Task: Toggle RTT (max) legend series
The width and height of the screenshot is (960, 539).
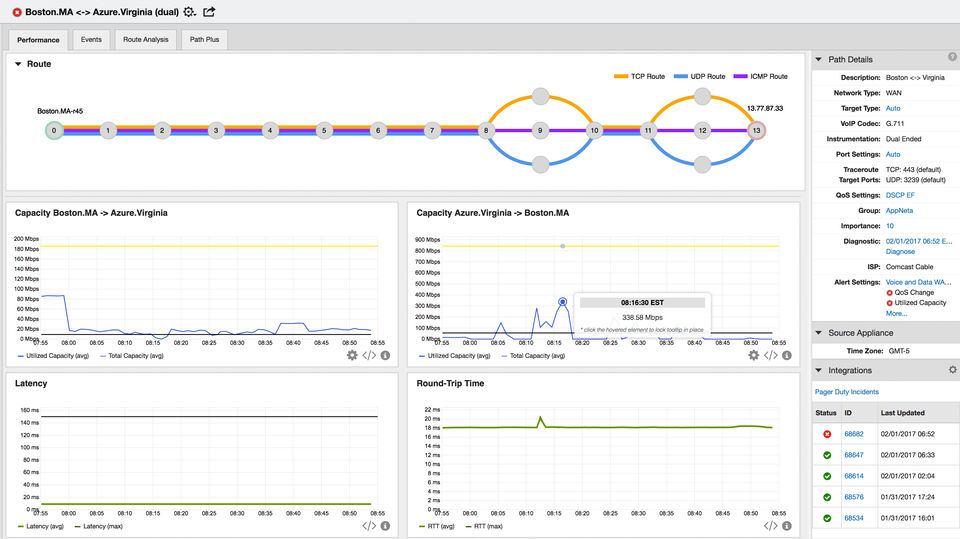Action: click(x=484, y=526)
